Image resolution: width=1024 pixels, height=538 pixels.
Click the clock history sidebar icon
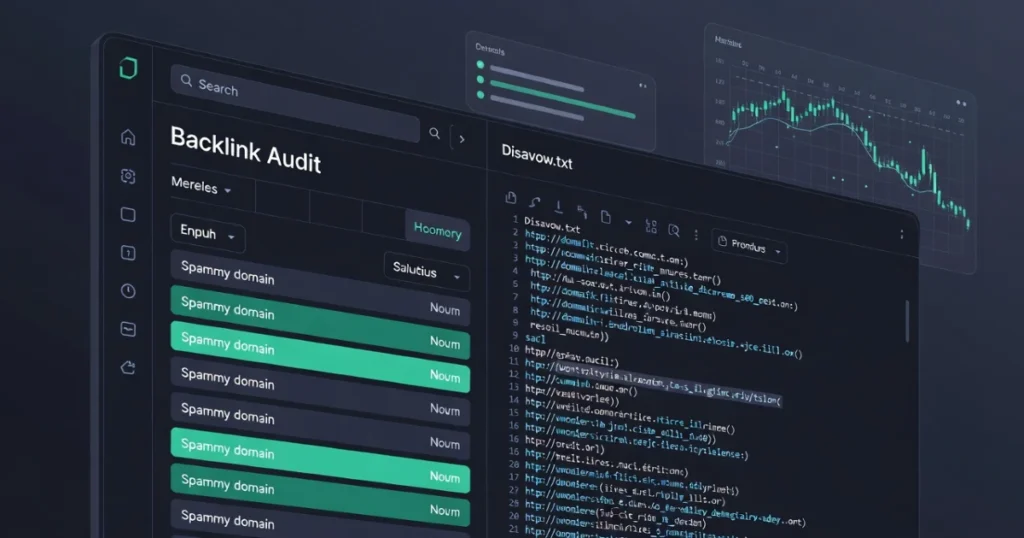coord(128,290)
